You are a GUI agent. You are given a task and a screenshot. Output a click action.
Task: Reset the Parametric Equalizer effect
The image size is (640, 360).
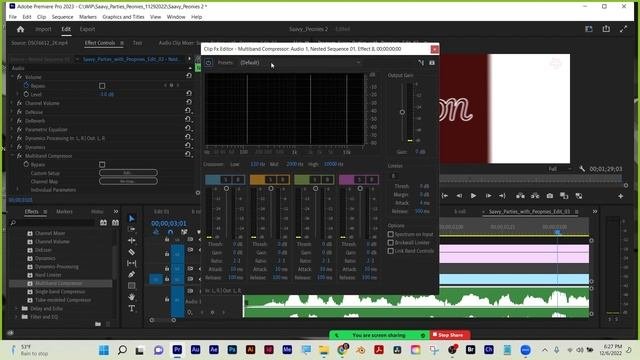189,129
